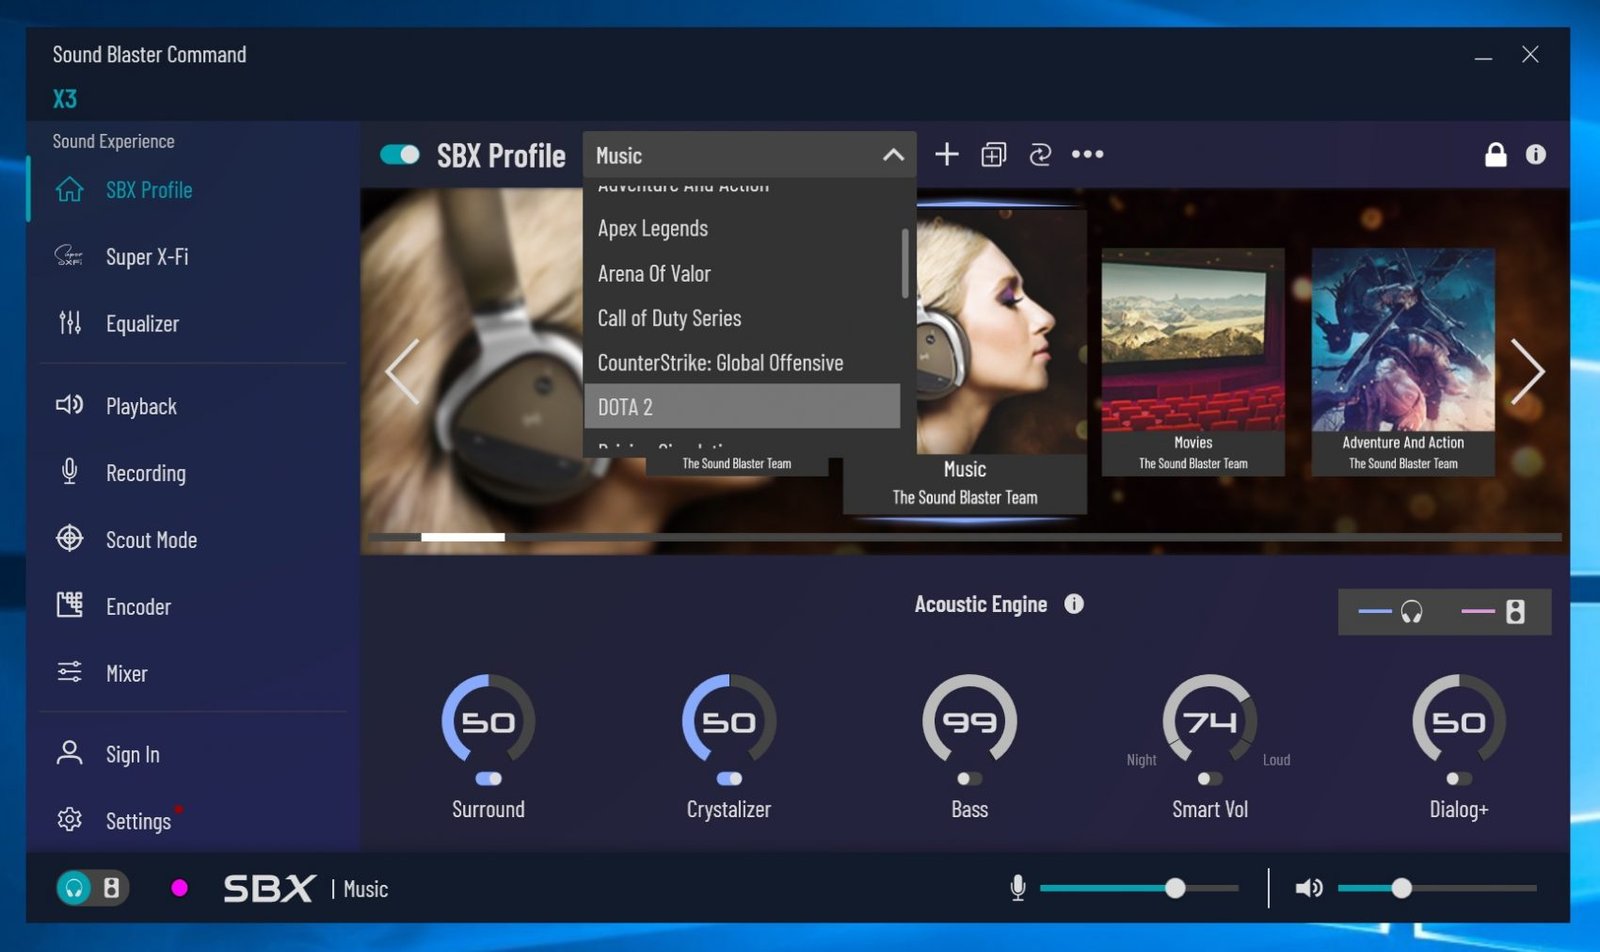Go to Playback settings
The image size is (1600, 952).
click(141, 406)
